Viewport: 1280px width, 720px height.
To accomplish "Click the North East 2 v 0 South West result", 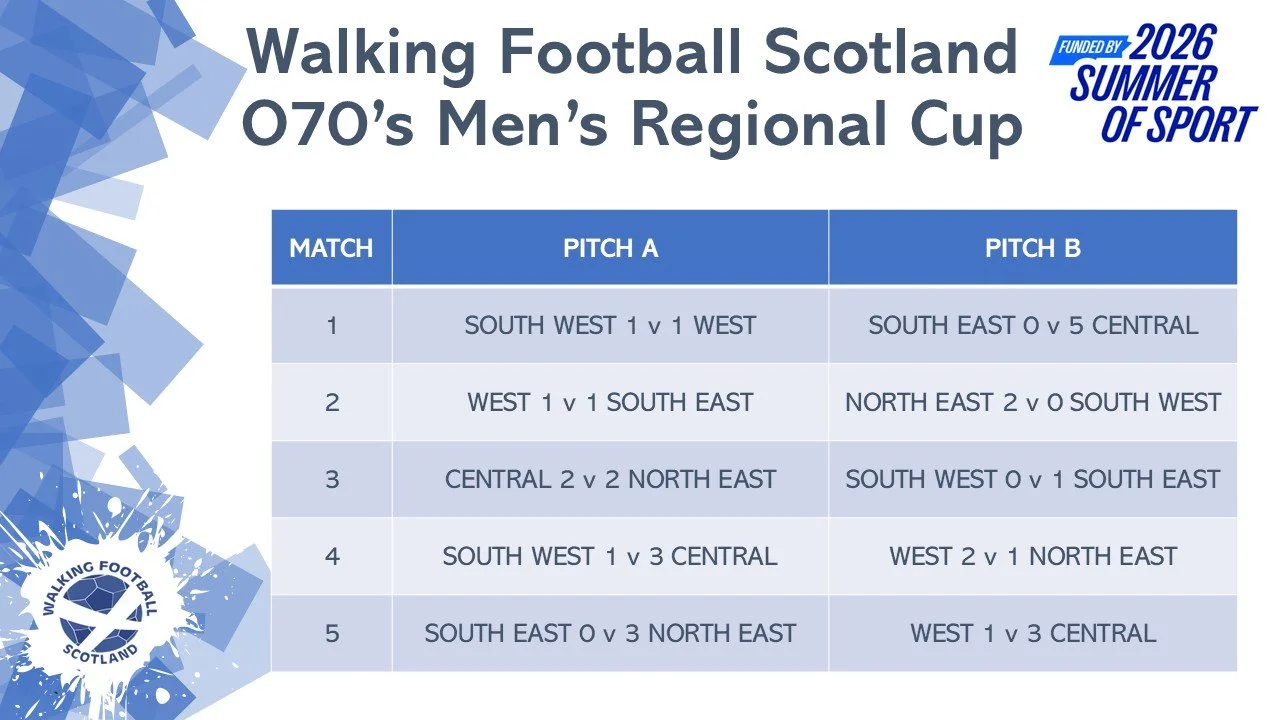I will click(1033, 402).
